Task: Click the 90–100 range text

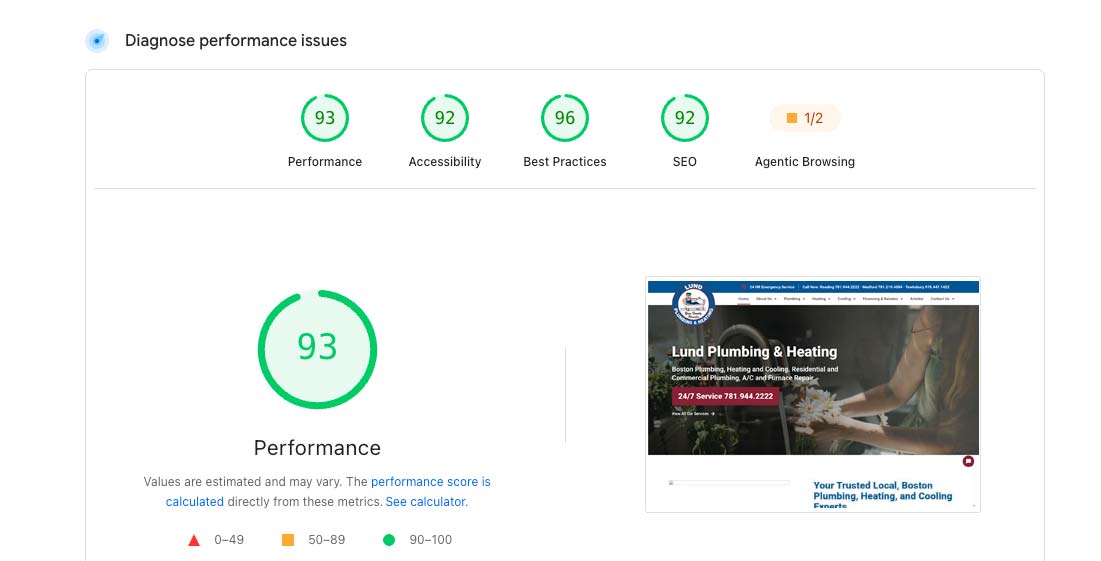Action: pyautogui.click(x=430, y=540)
